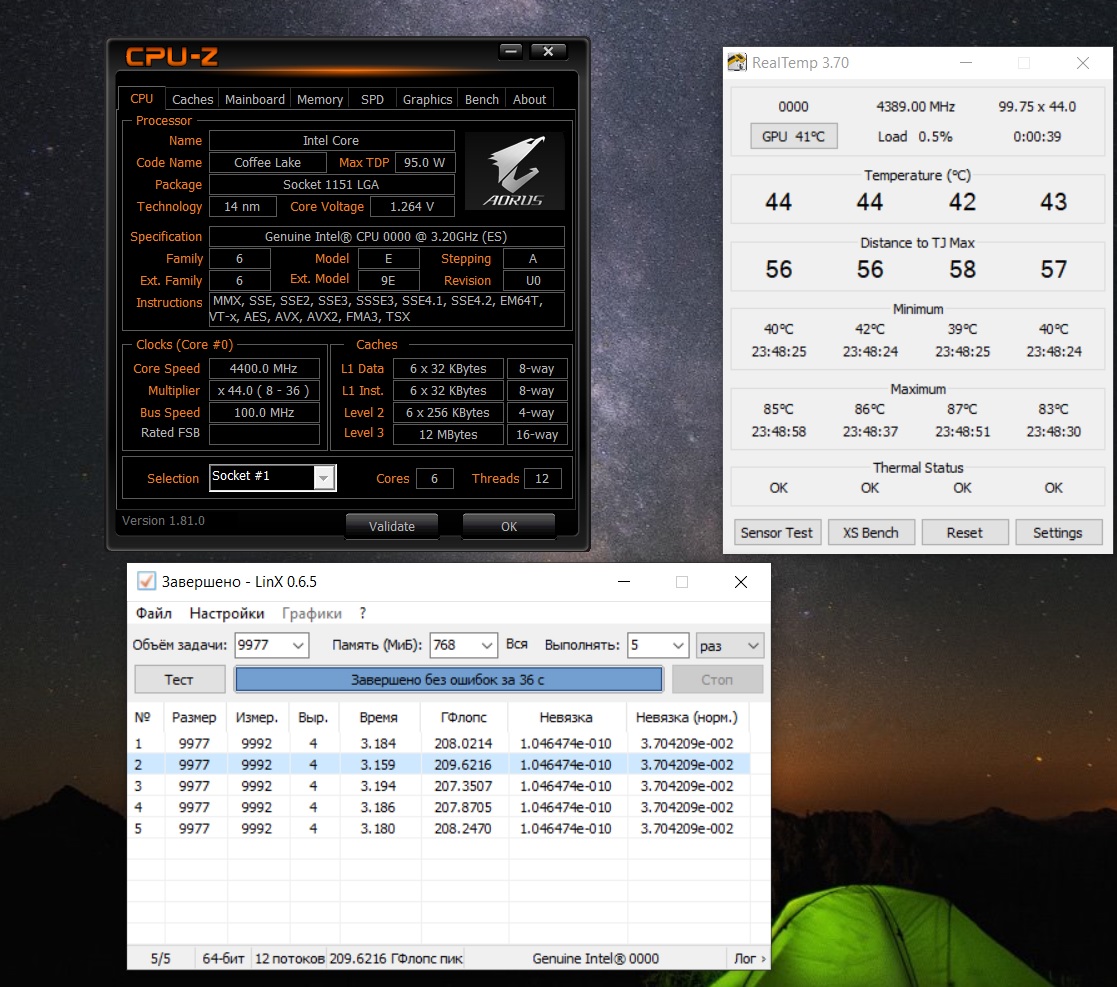Reset RealTemp min/max values
This screenshot has height=987, width=1117.
[965, 533]
